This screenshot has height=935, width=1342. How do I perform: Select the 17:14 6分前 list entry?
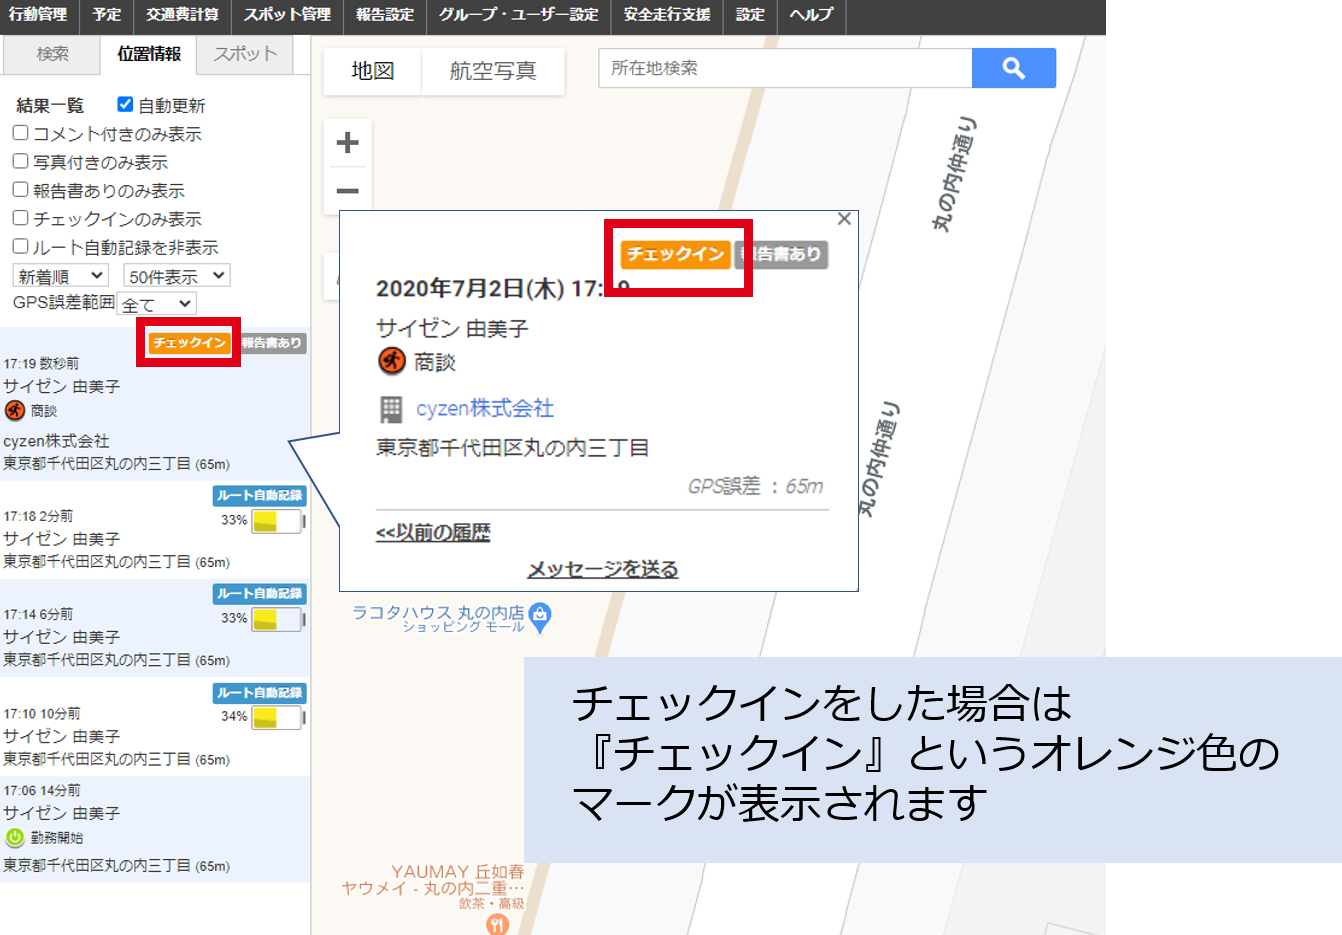pyautogui.click(x=155, y=626)
